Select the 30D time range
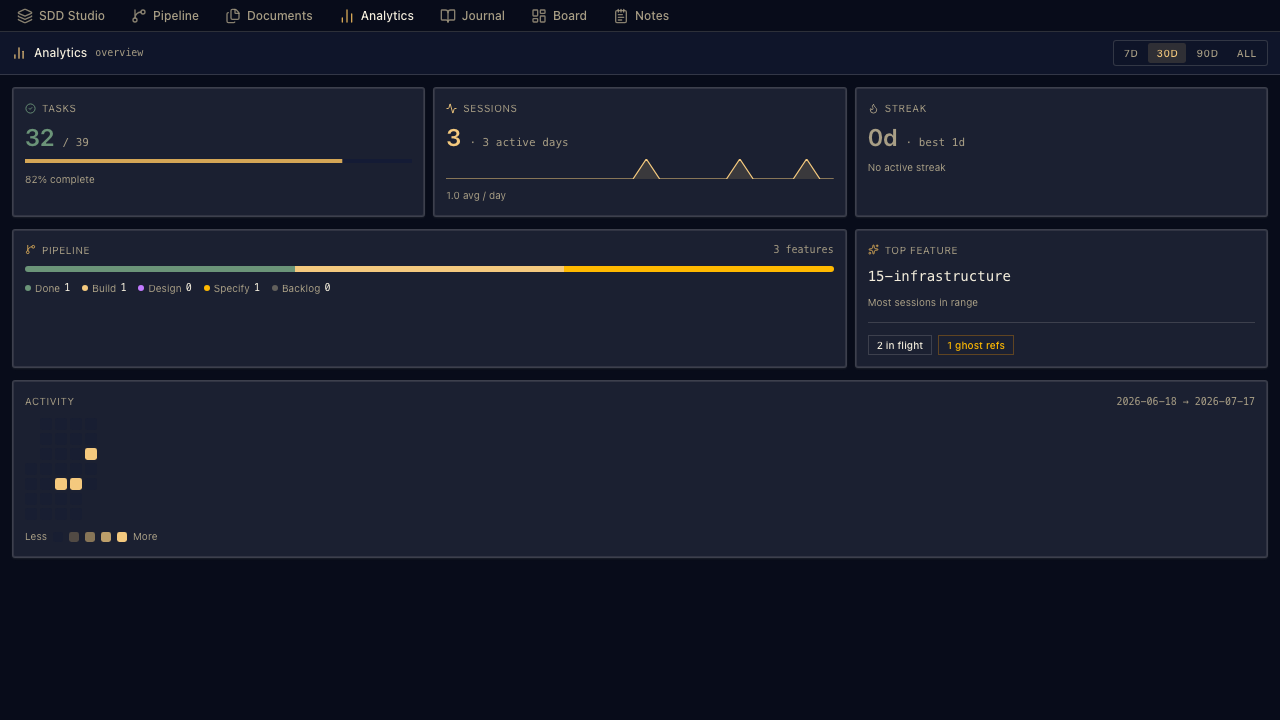The image size is (1280, 720). (x=1167, y=53)
